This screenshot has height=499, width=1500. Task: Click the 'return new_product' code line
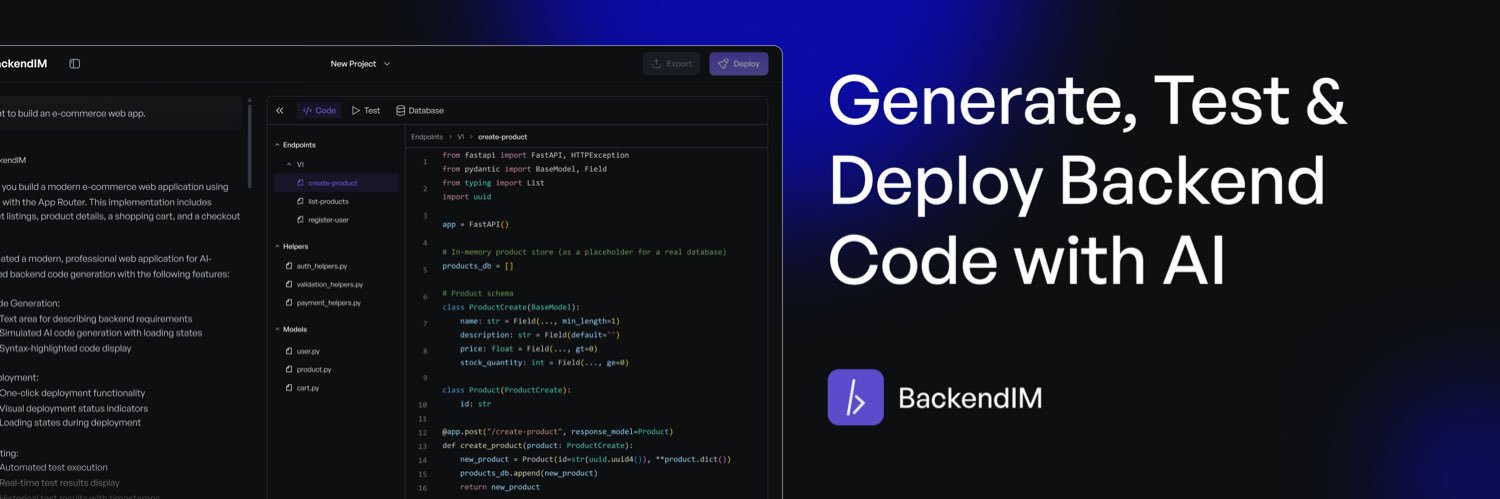[x=500, y=487]
